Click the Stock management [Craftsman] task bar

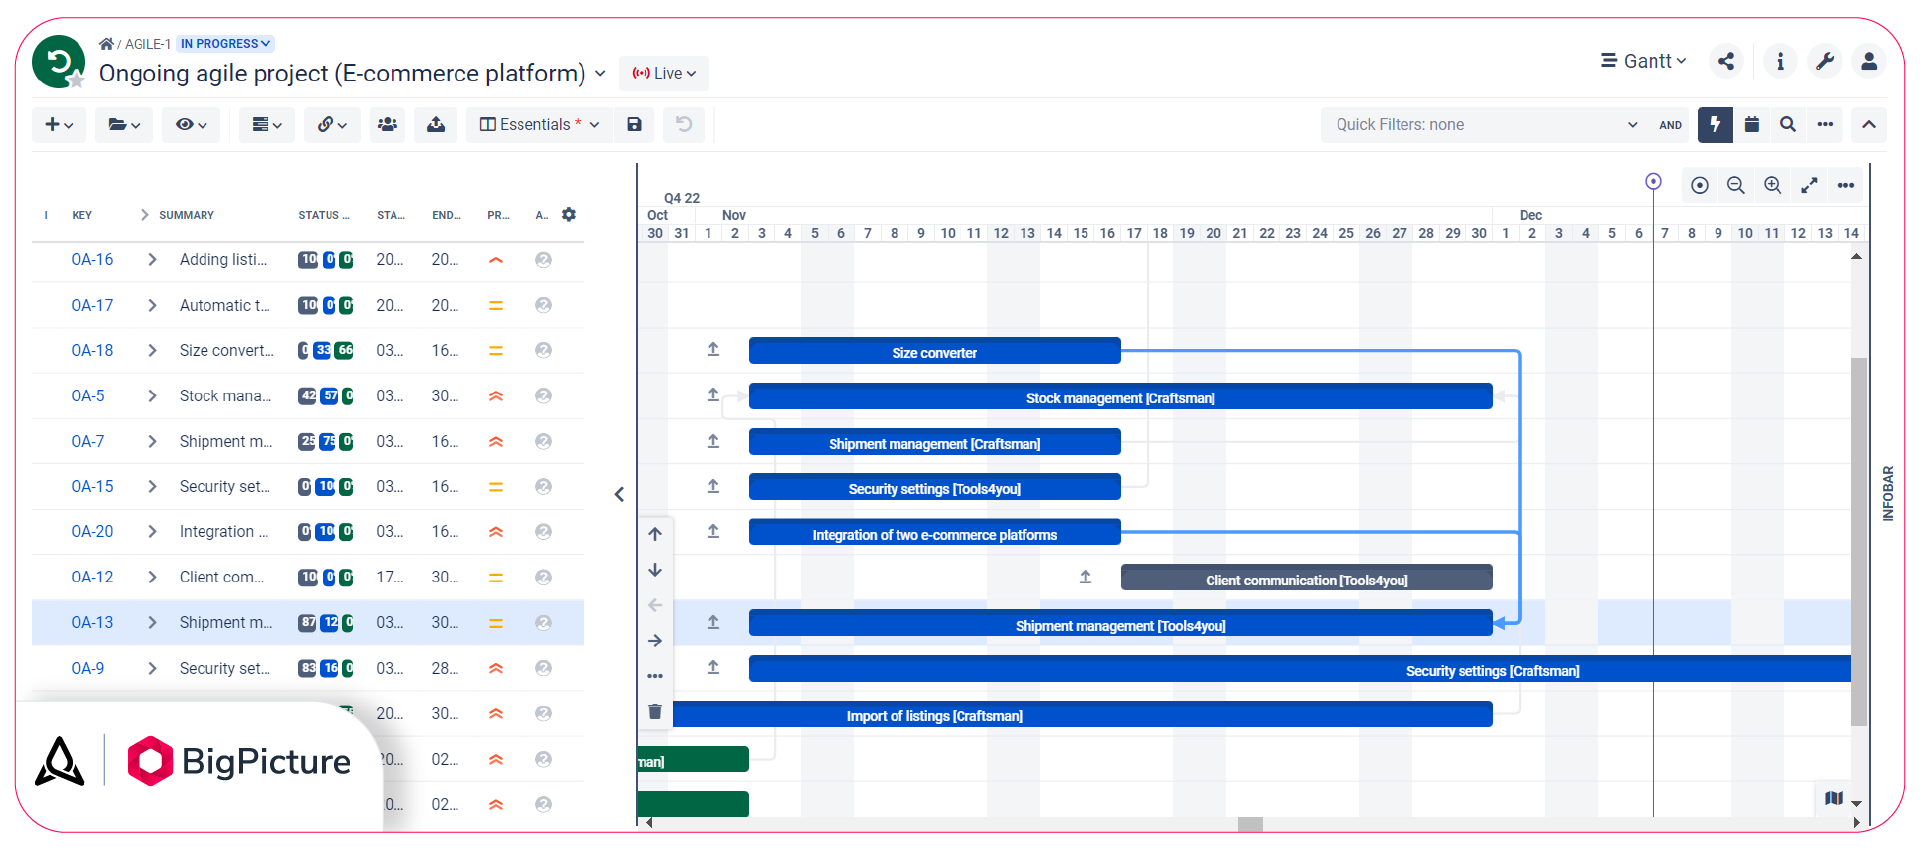tap(1120, 398)
